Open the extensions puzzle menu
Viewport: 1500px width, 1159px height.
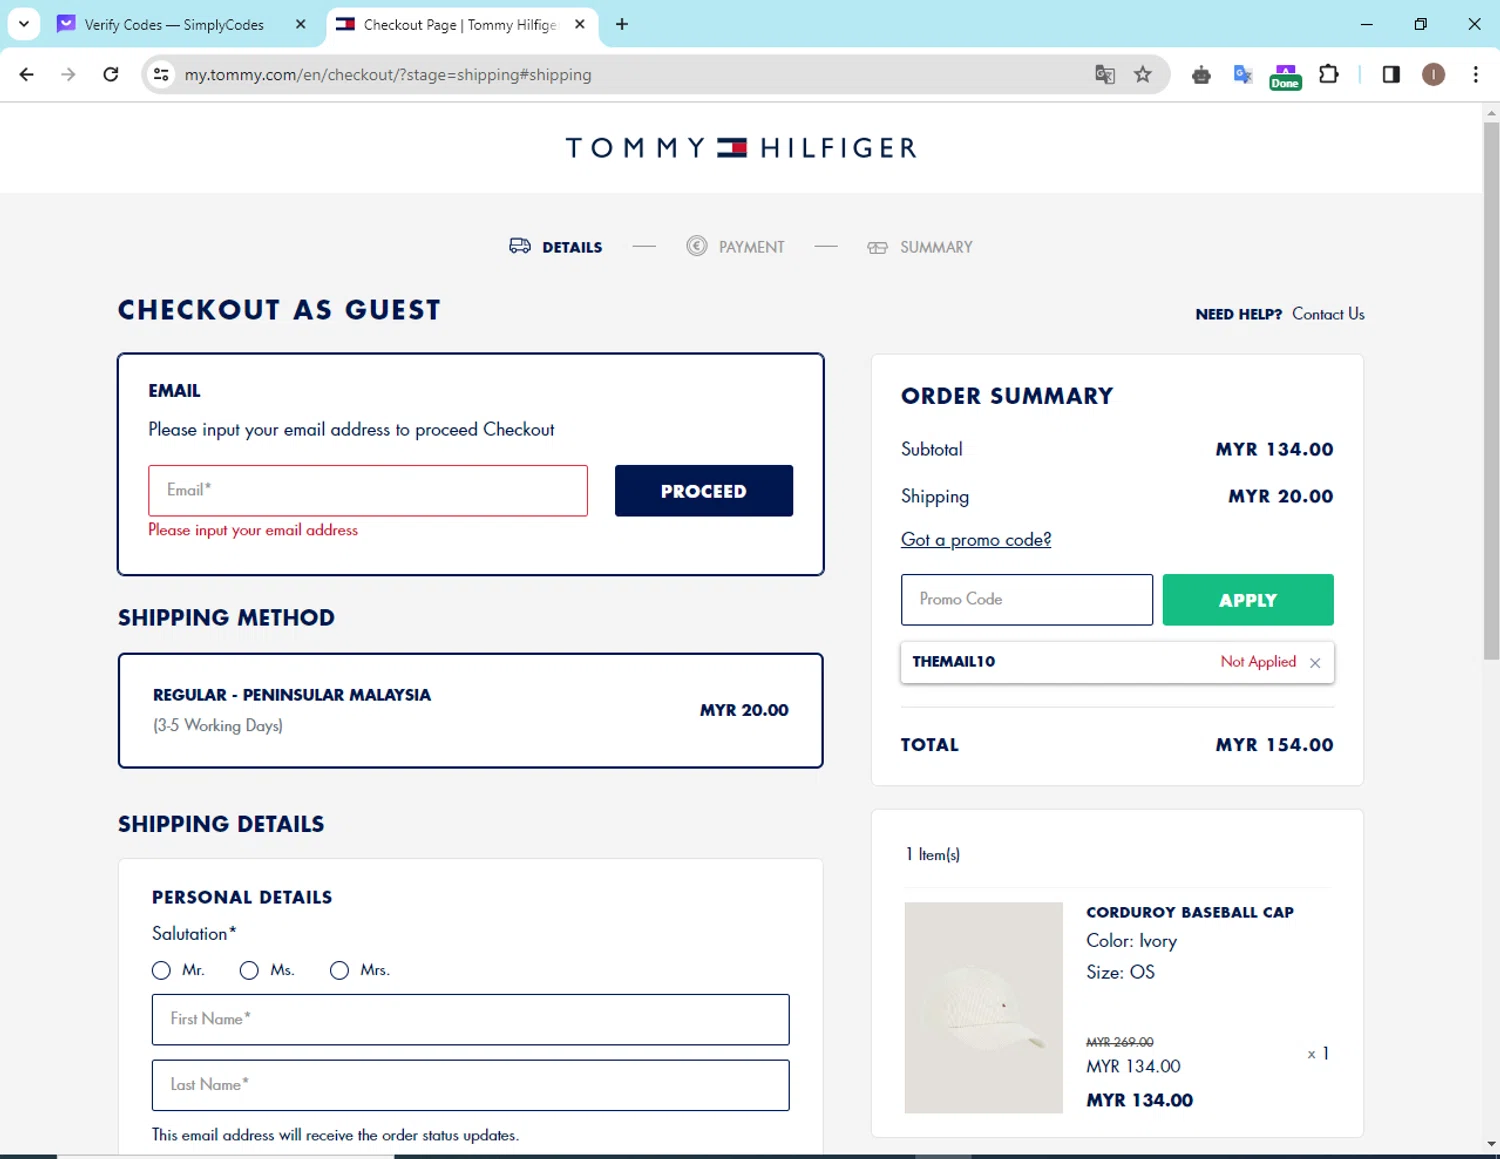(x=1329, y=74)
